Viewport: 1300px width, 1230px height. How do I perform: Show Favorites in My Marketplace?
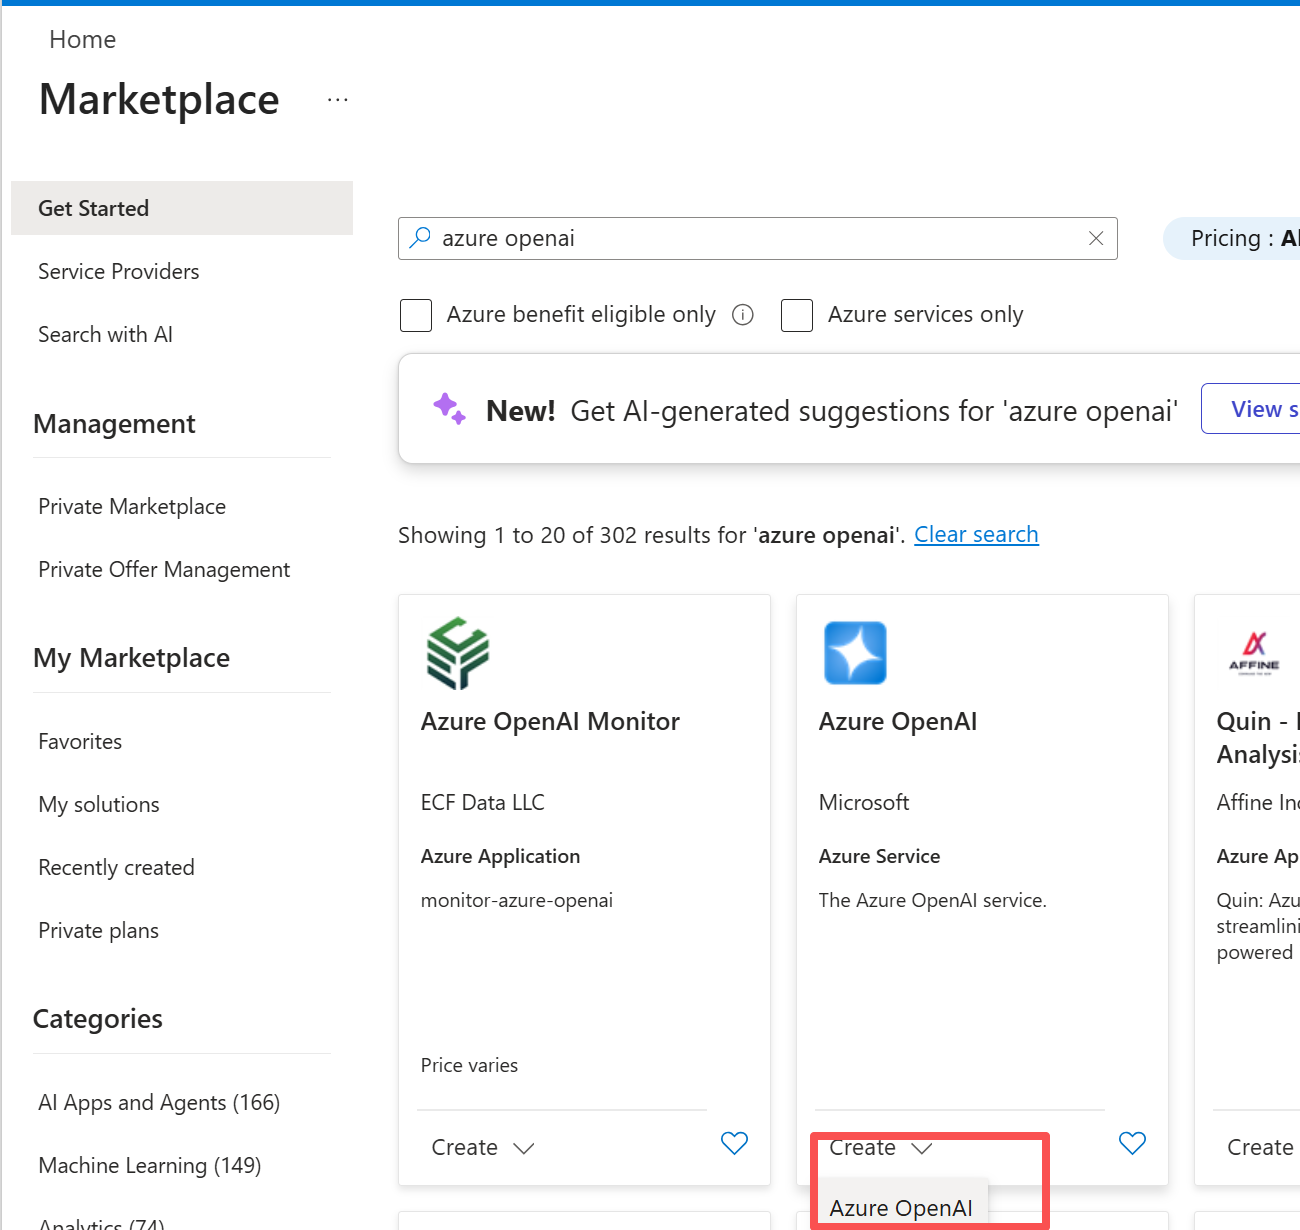click(80, 741)
